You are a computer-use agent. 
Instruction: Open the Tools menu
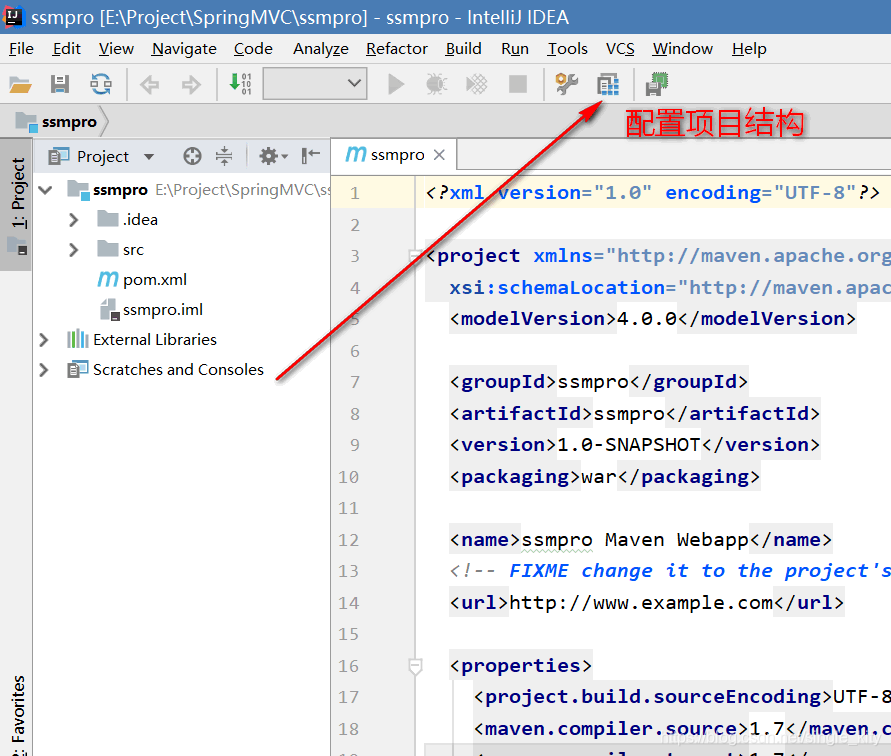[x=568, y=49]
